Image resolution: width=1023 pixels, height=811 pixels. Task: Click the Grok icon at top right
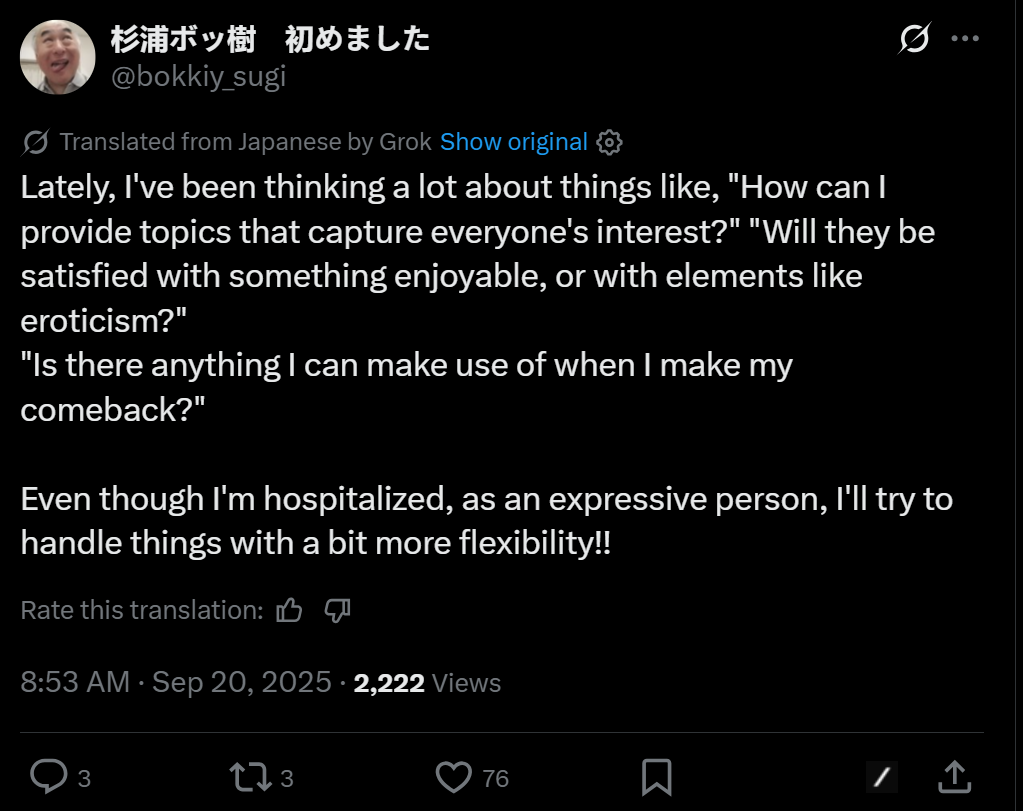914,38
